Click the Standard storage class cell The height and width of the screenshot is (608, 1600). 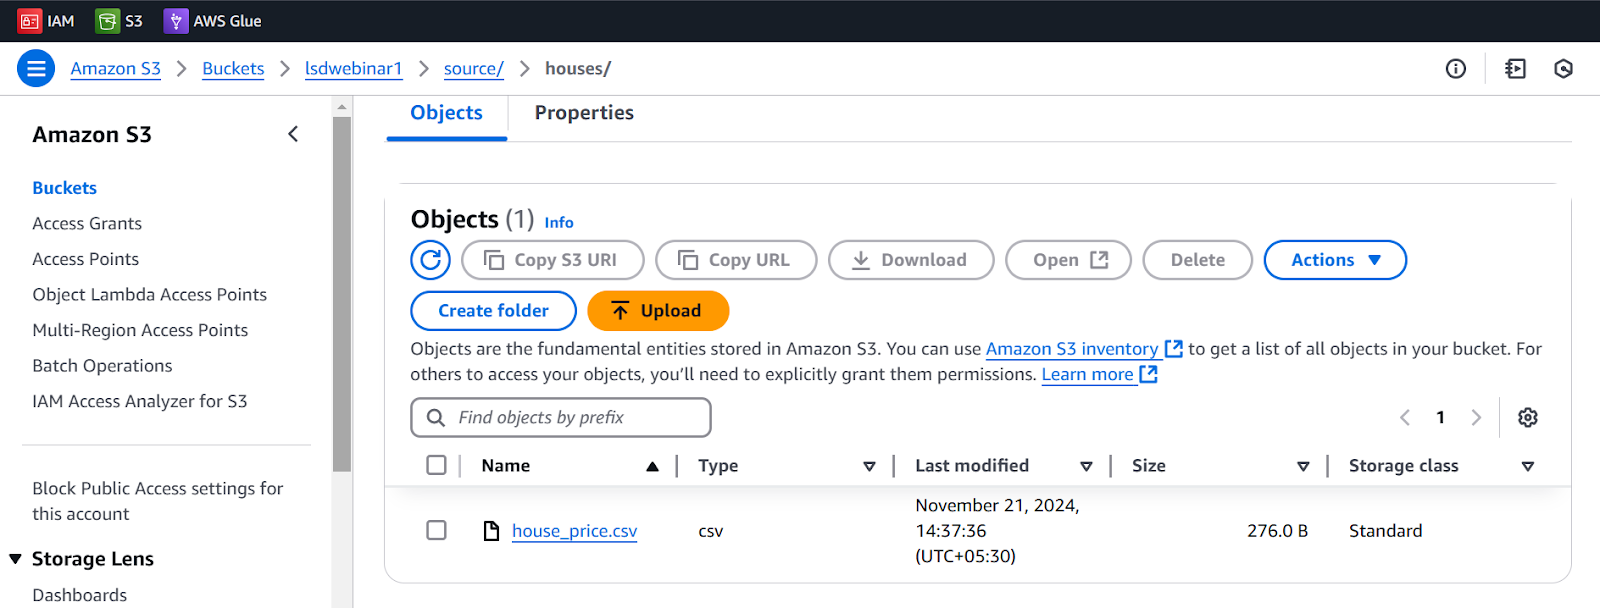[1385, 531]
